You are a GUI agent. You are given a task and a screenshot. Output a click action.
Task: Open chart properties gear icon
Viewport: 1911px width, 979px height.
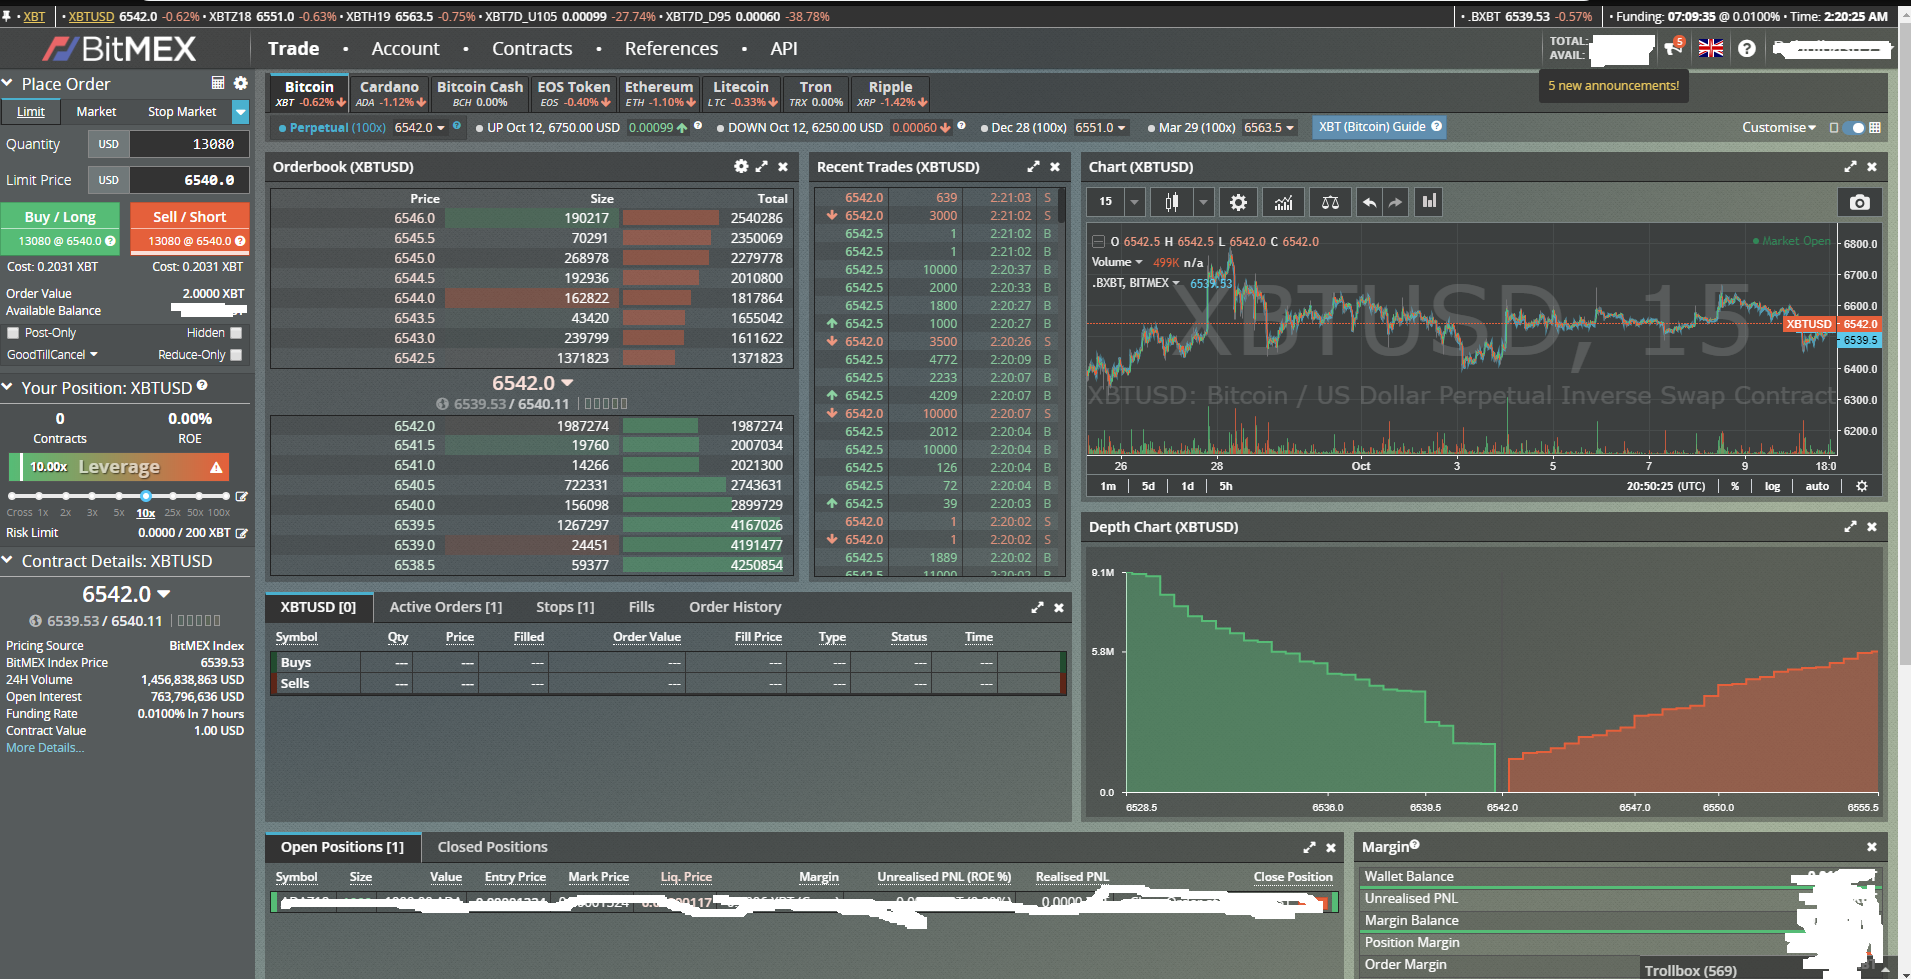click(1238, 202)
